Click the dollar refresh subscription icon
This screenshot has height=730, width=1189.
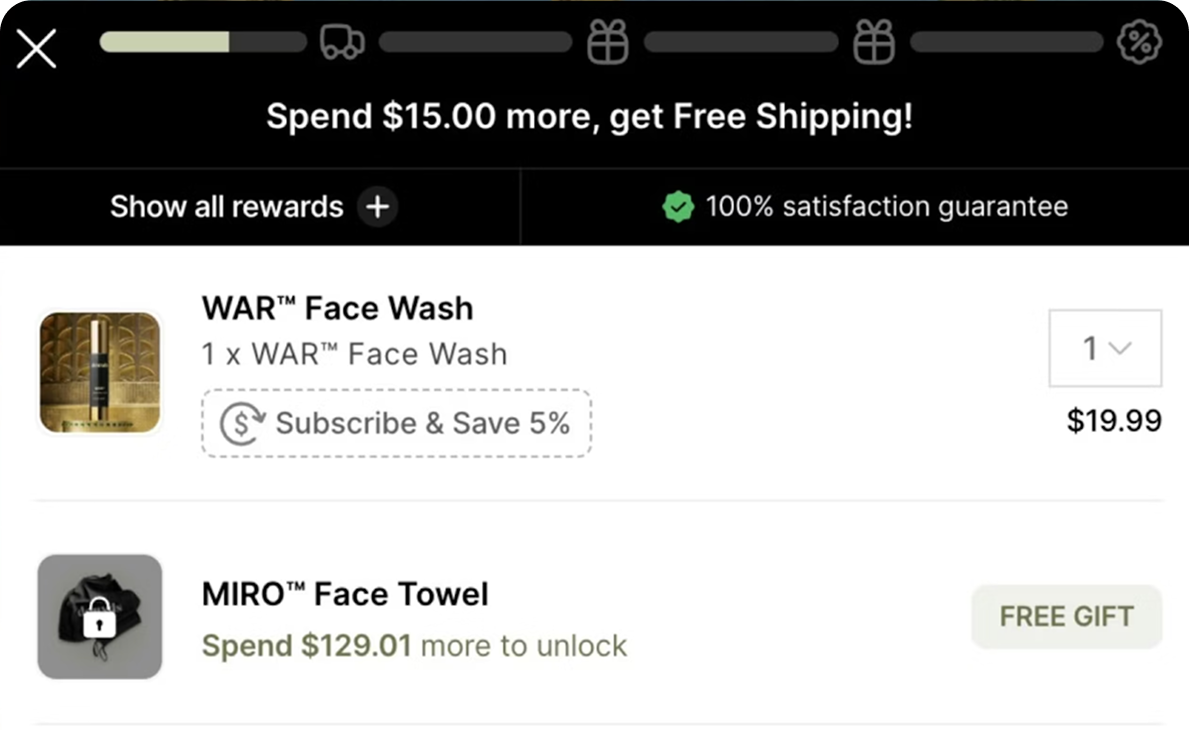[x=242, y=423]
